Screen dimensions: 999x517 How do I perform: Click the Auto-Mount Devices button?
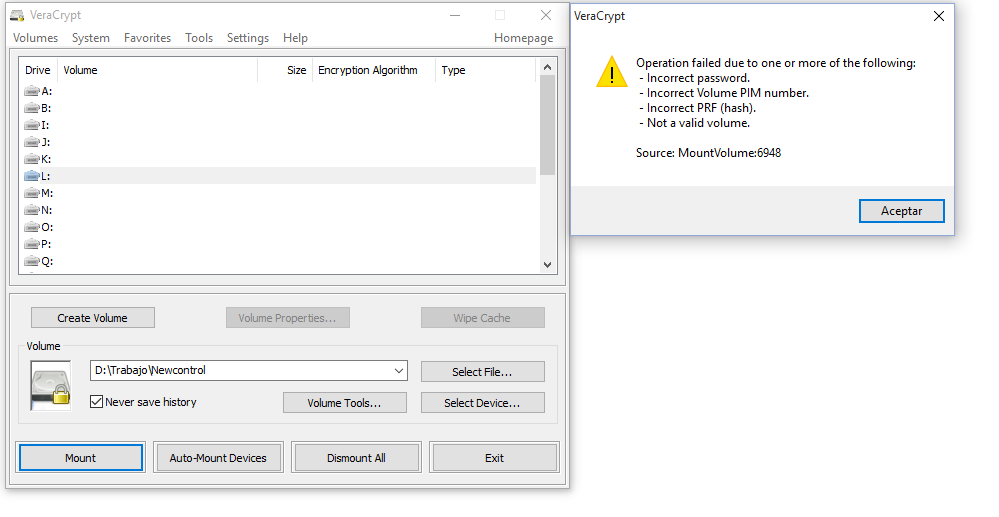(218, 458)
